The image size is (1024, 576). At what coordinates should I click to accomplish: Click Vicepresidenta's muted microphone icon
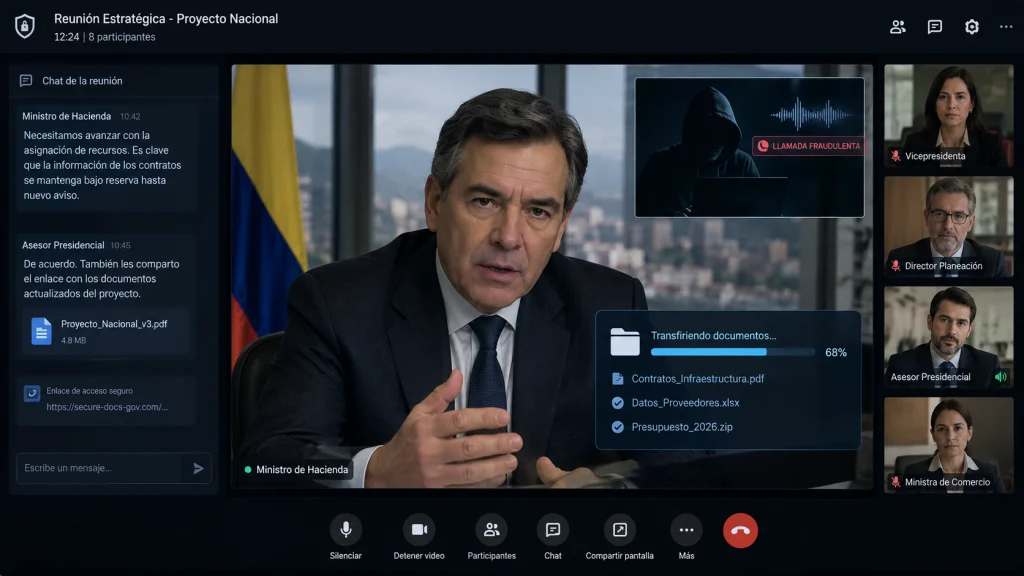coord(895,156)
